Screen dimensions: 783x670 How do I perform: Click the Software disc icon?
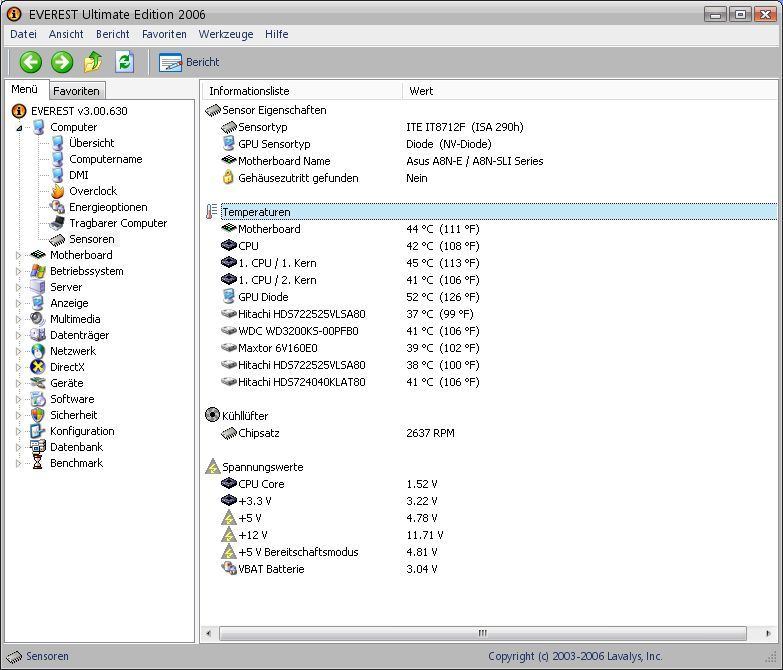coord(38,399)
